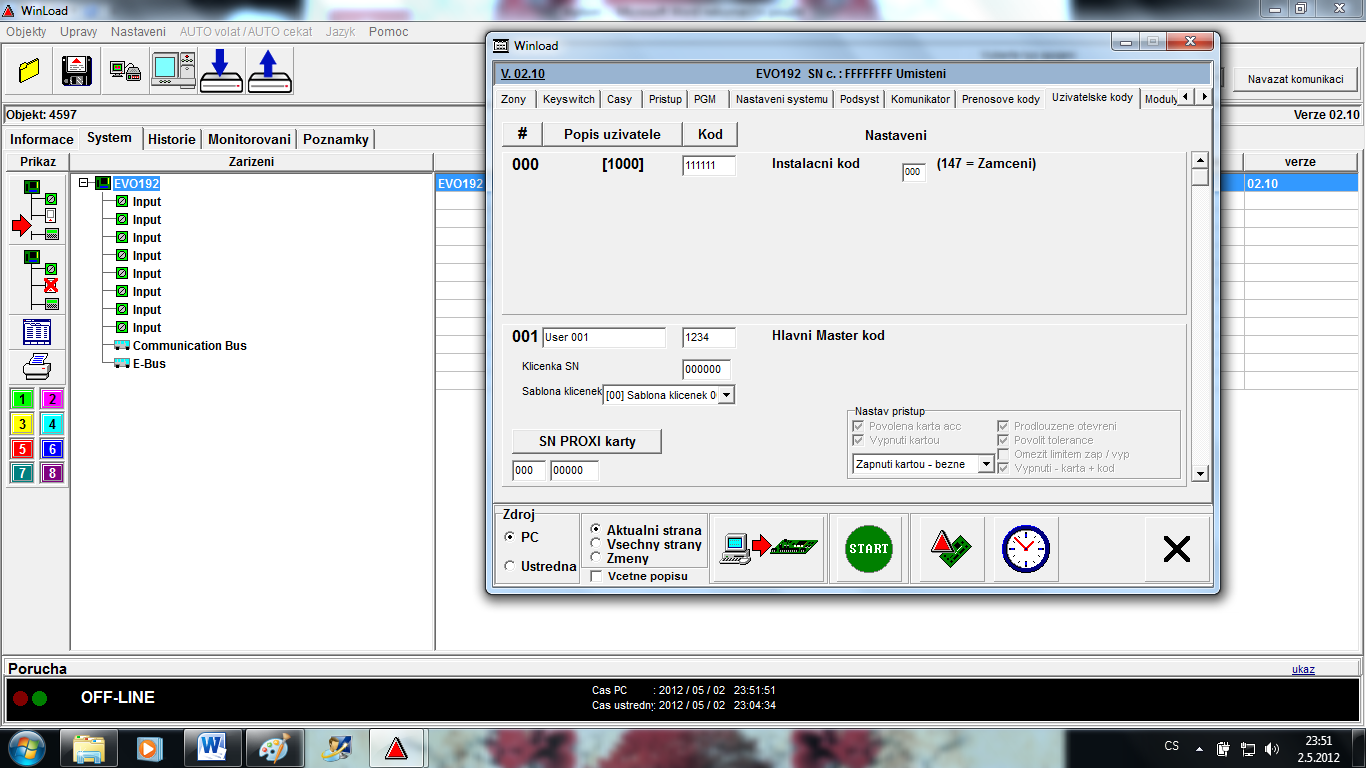Select Communication Bus in the tree

click(x=189, y=346)
